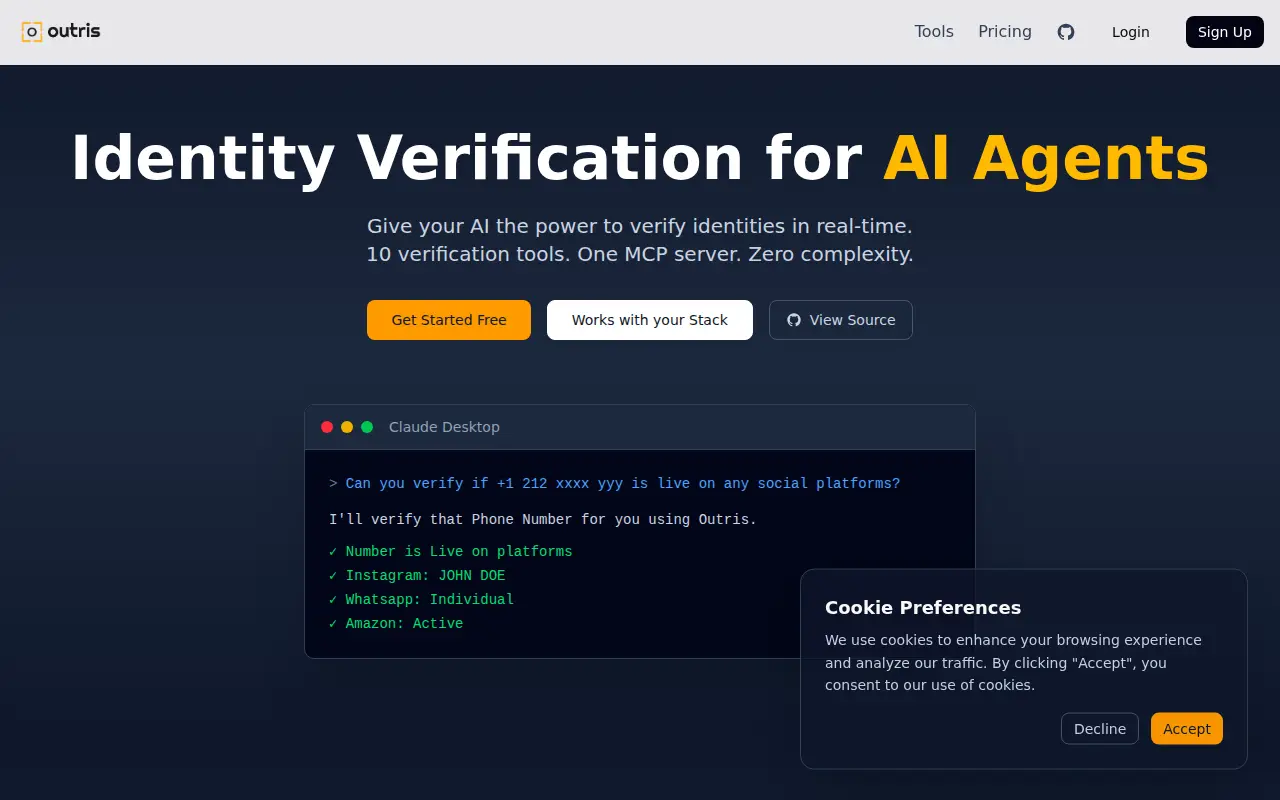
Task: Go to the Pricing page
Action: 1005,32
